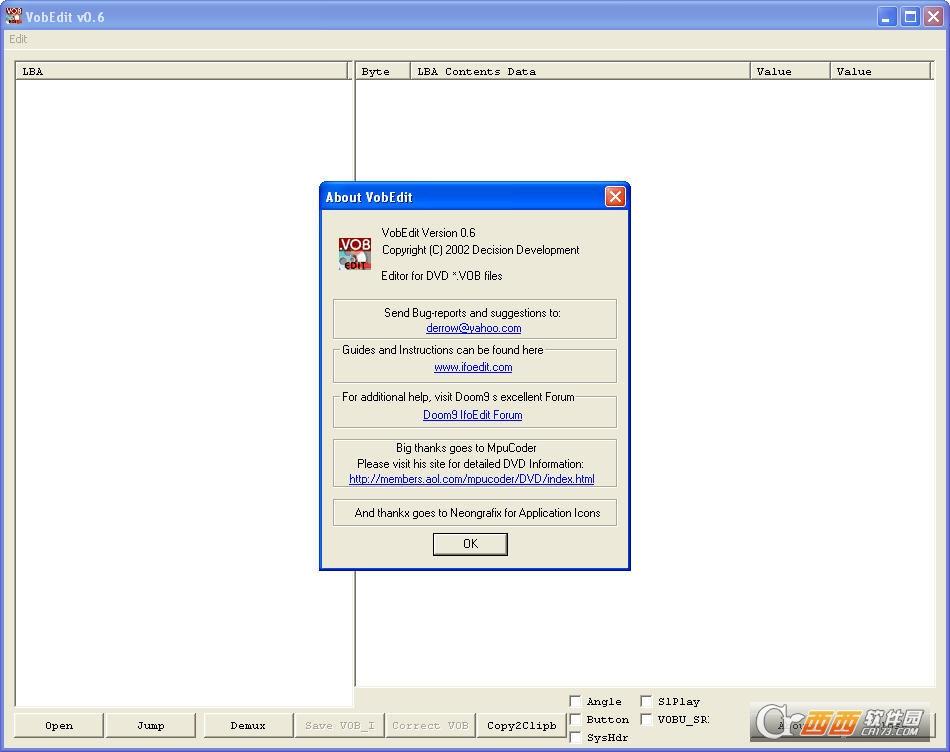The height and width of the screenshot is (752, 950).
Task: Click the Jump button
Action: 151,725
